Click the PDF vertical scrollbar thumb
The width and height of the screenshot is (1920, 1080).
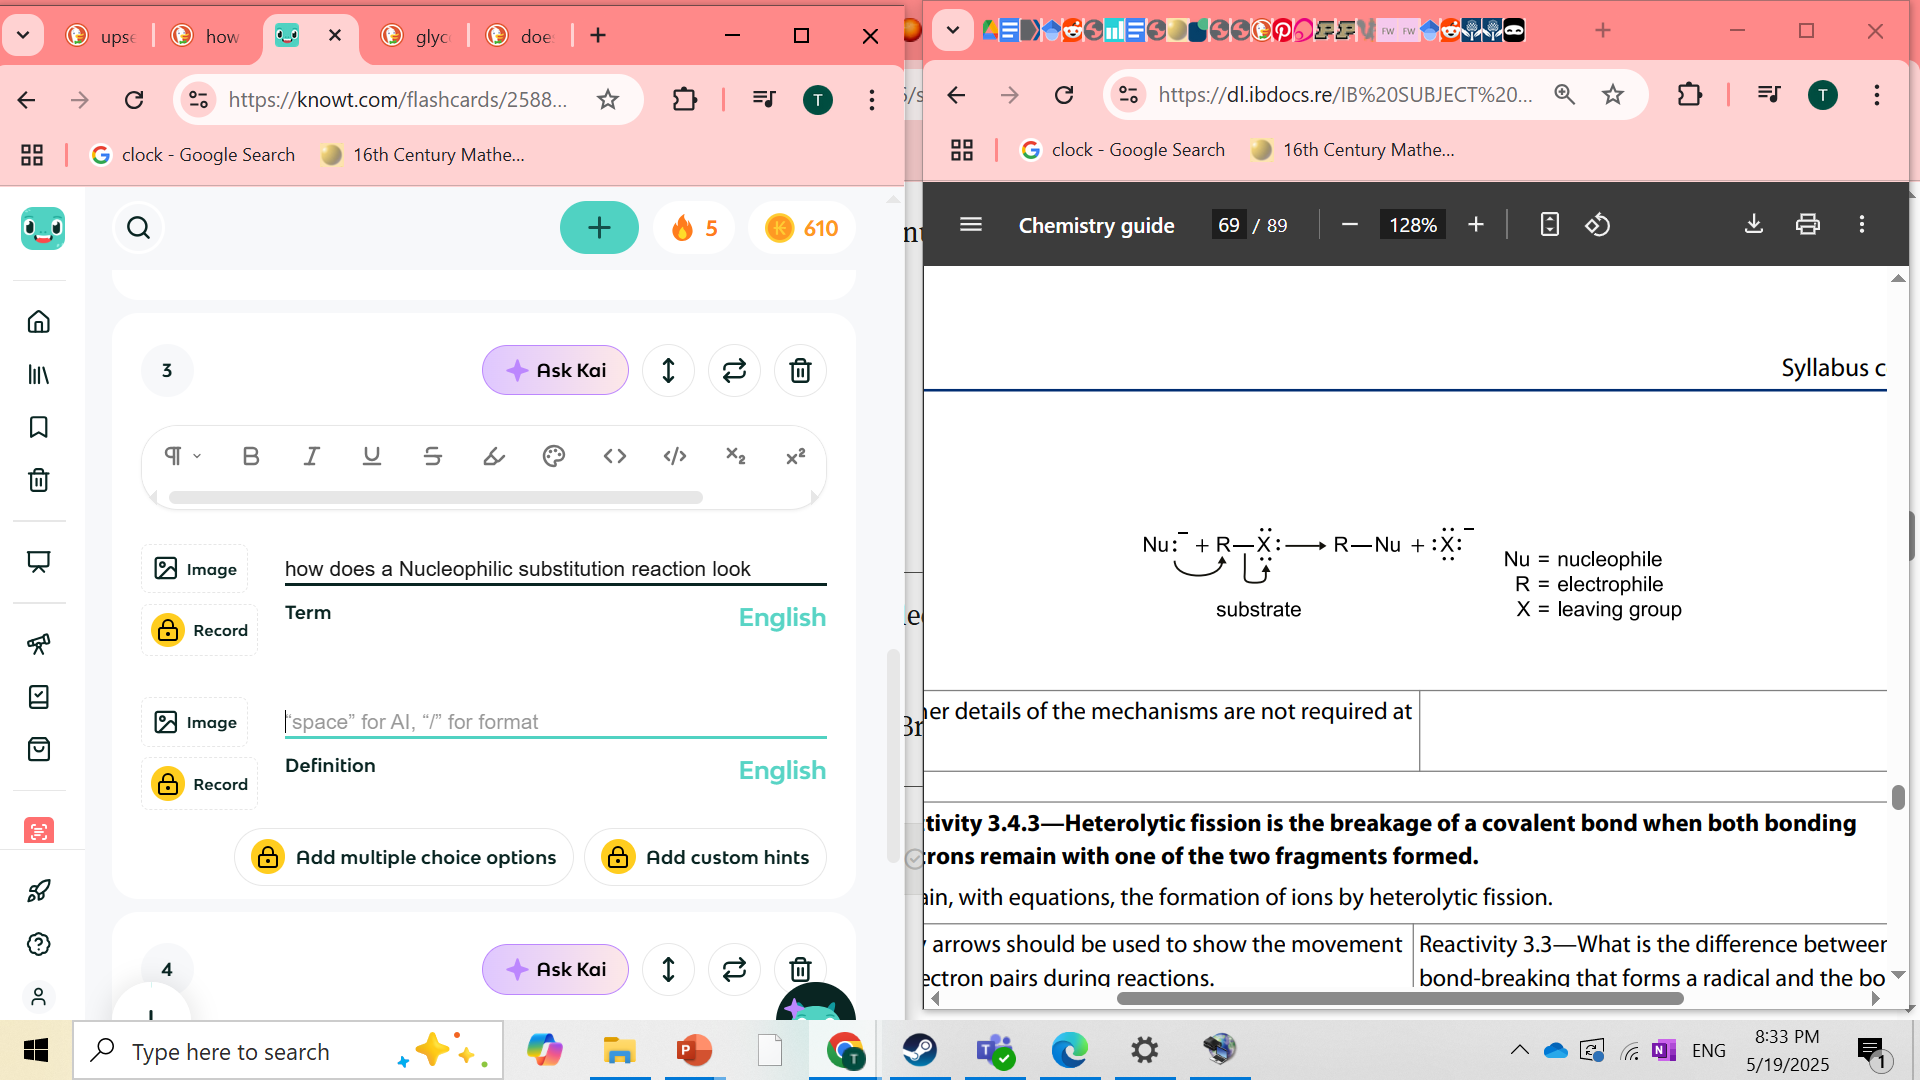[x=1898, y=797]
